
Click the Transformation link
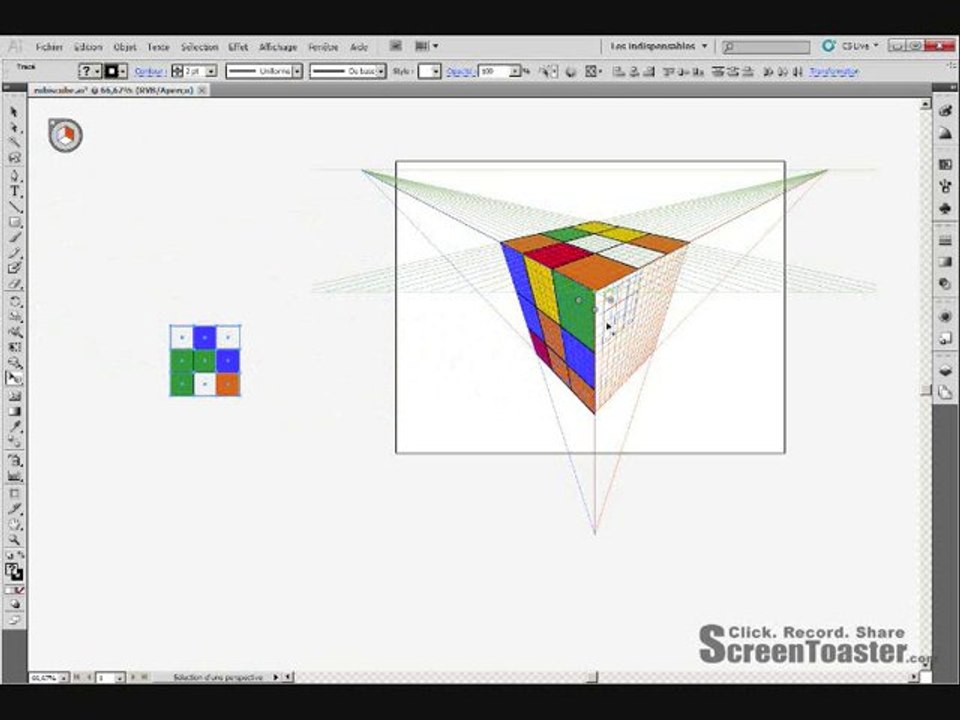point(834,72)
